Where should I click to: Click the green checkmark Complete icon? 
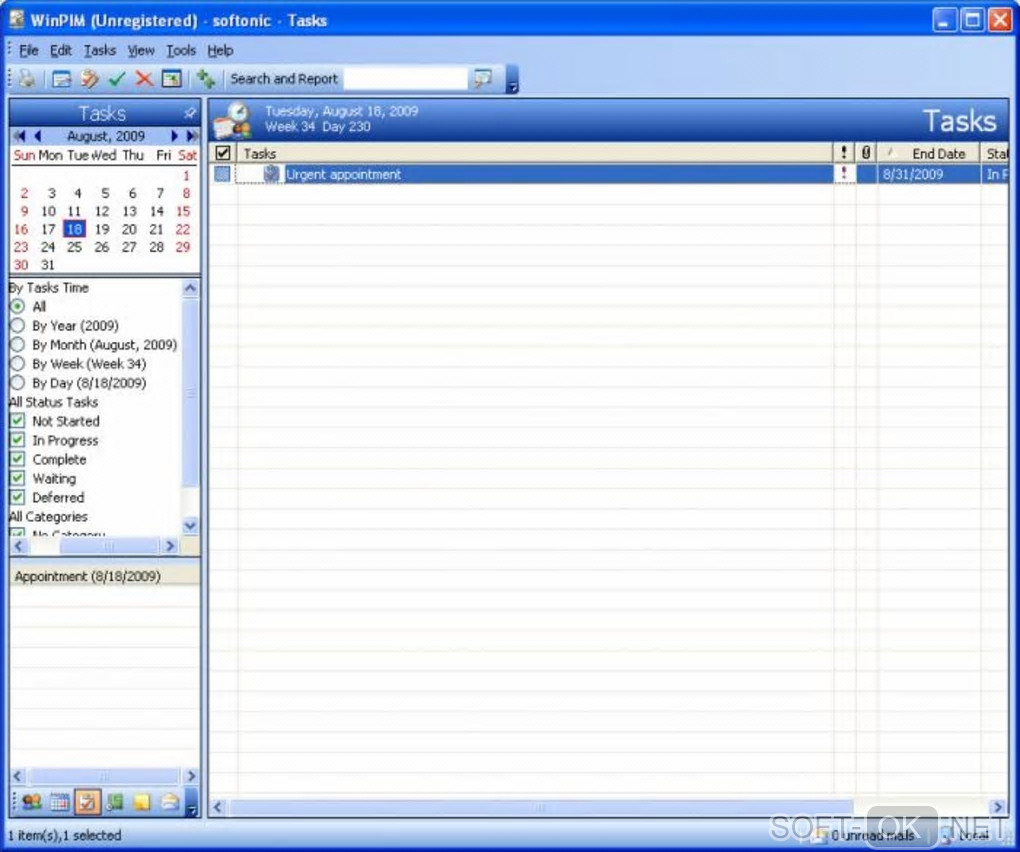117,79
